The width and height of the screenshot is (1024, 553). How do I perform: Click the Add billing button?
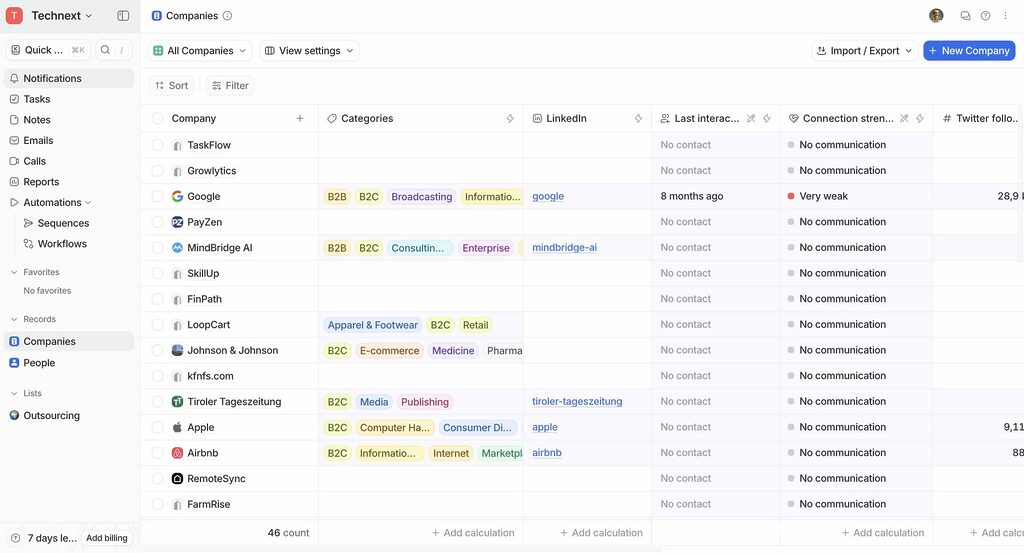[107, 538]
